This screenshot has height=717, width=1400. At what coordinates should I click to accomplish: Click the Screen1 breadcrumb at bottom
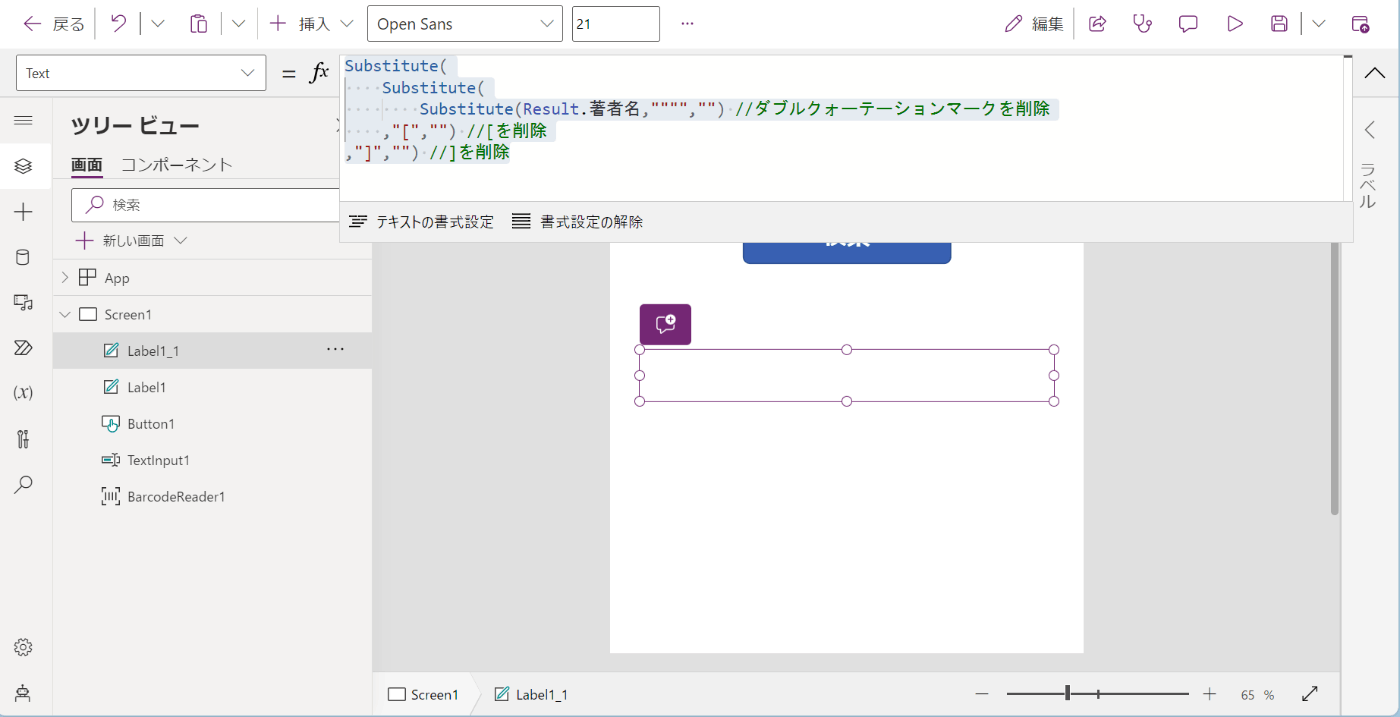tap(423, 694)
